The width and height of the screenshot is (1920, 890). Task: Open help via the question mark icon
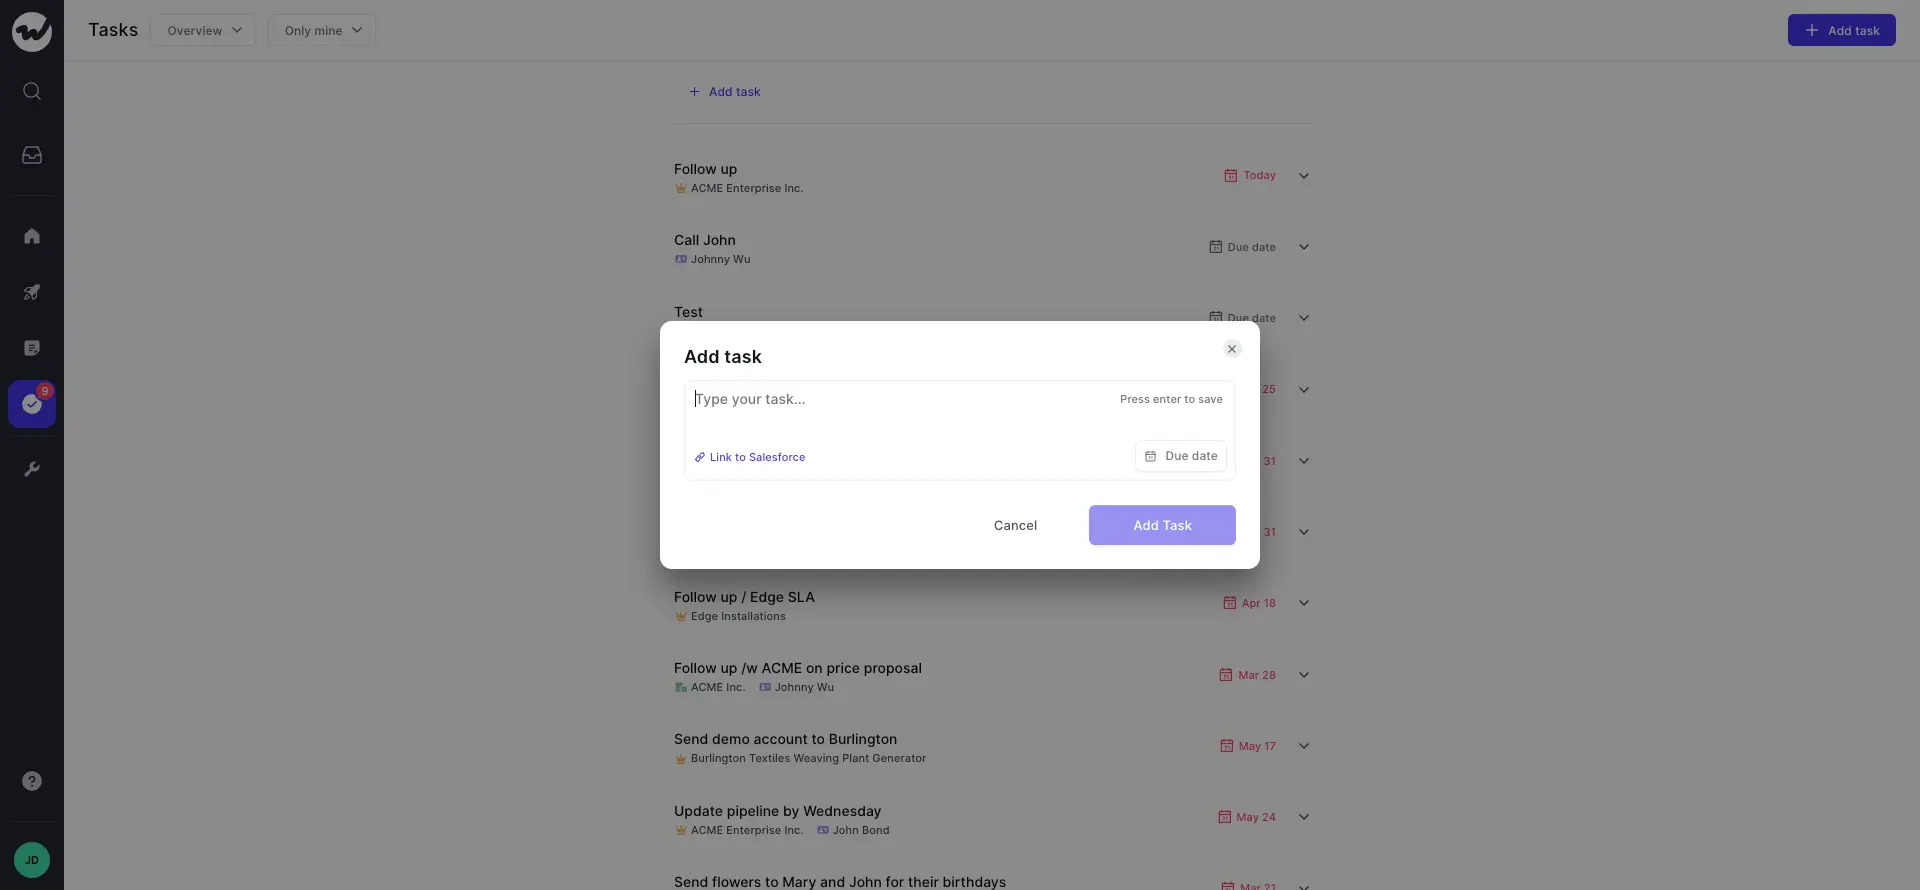[32, 781]
